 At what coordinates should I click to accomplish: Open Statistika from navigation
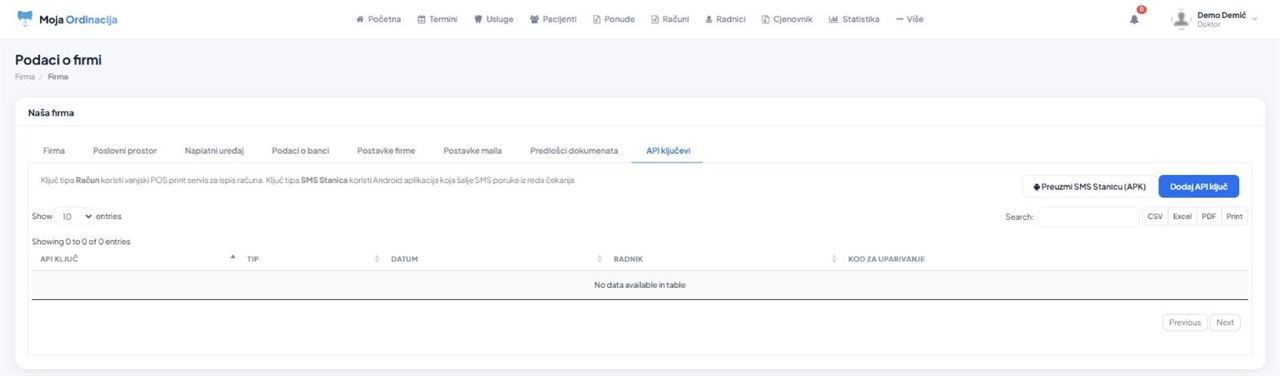tap(854, 19)
